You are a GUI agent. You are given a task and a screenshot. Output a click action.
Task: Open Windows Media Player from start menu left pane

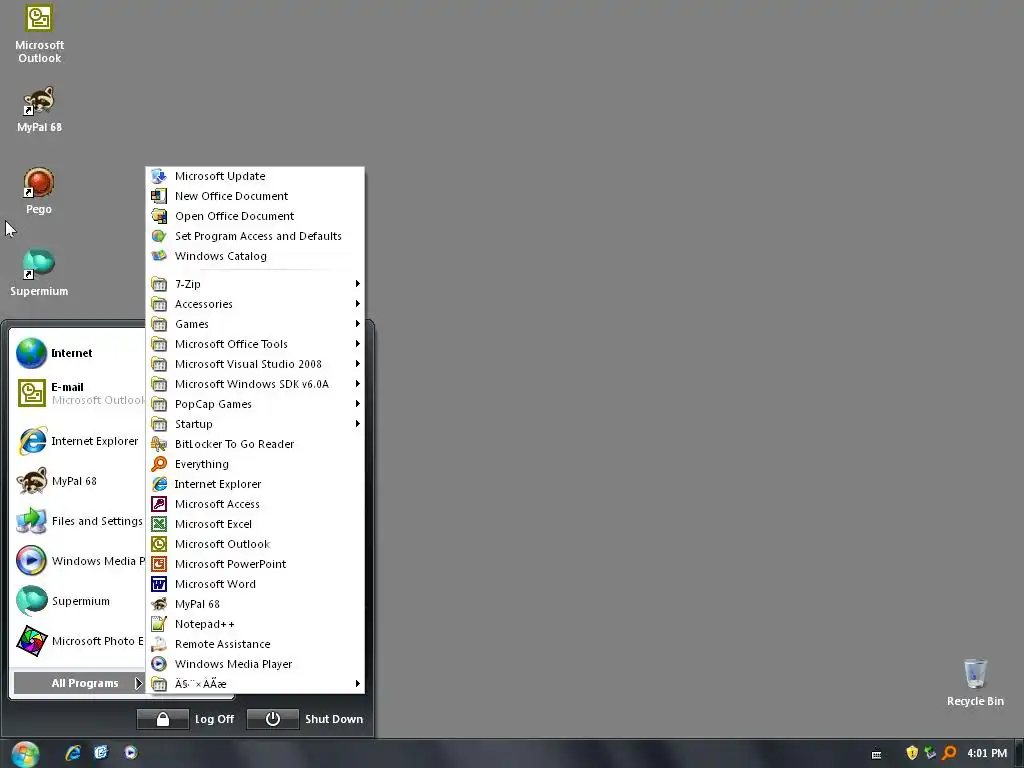point(78,561)
